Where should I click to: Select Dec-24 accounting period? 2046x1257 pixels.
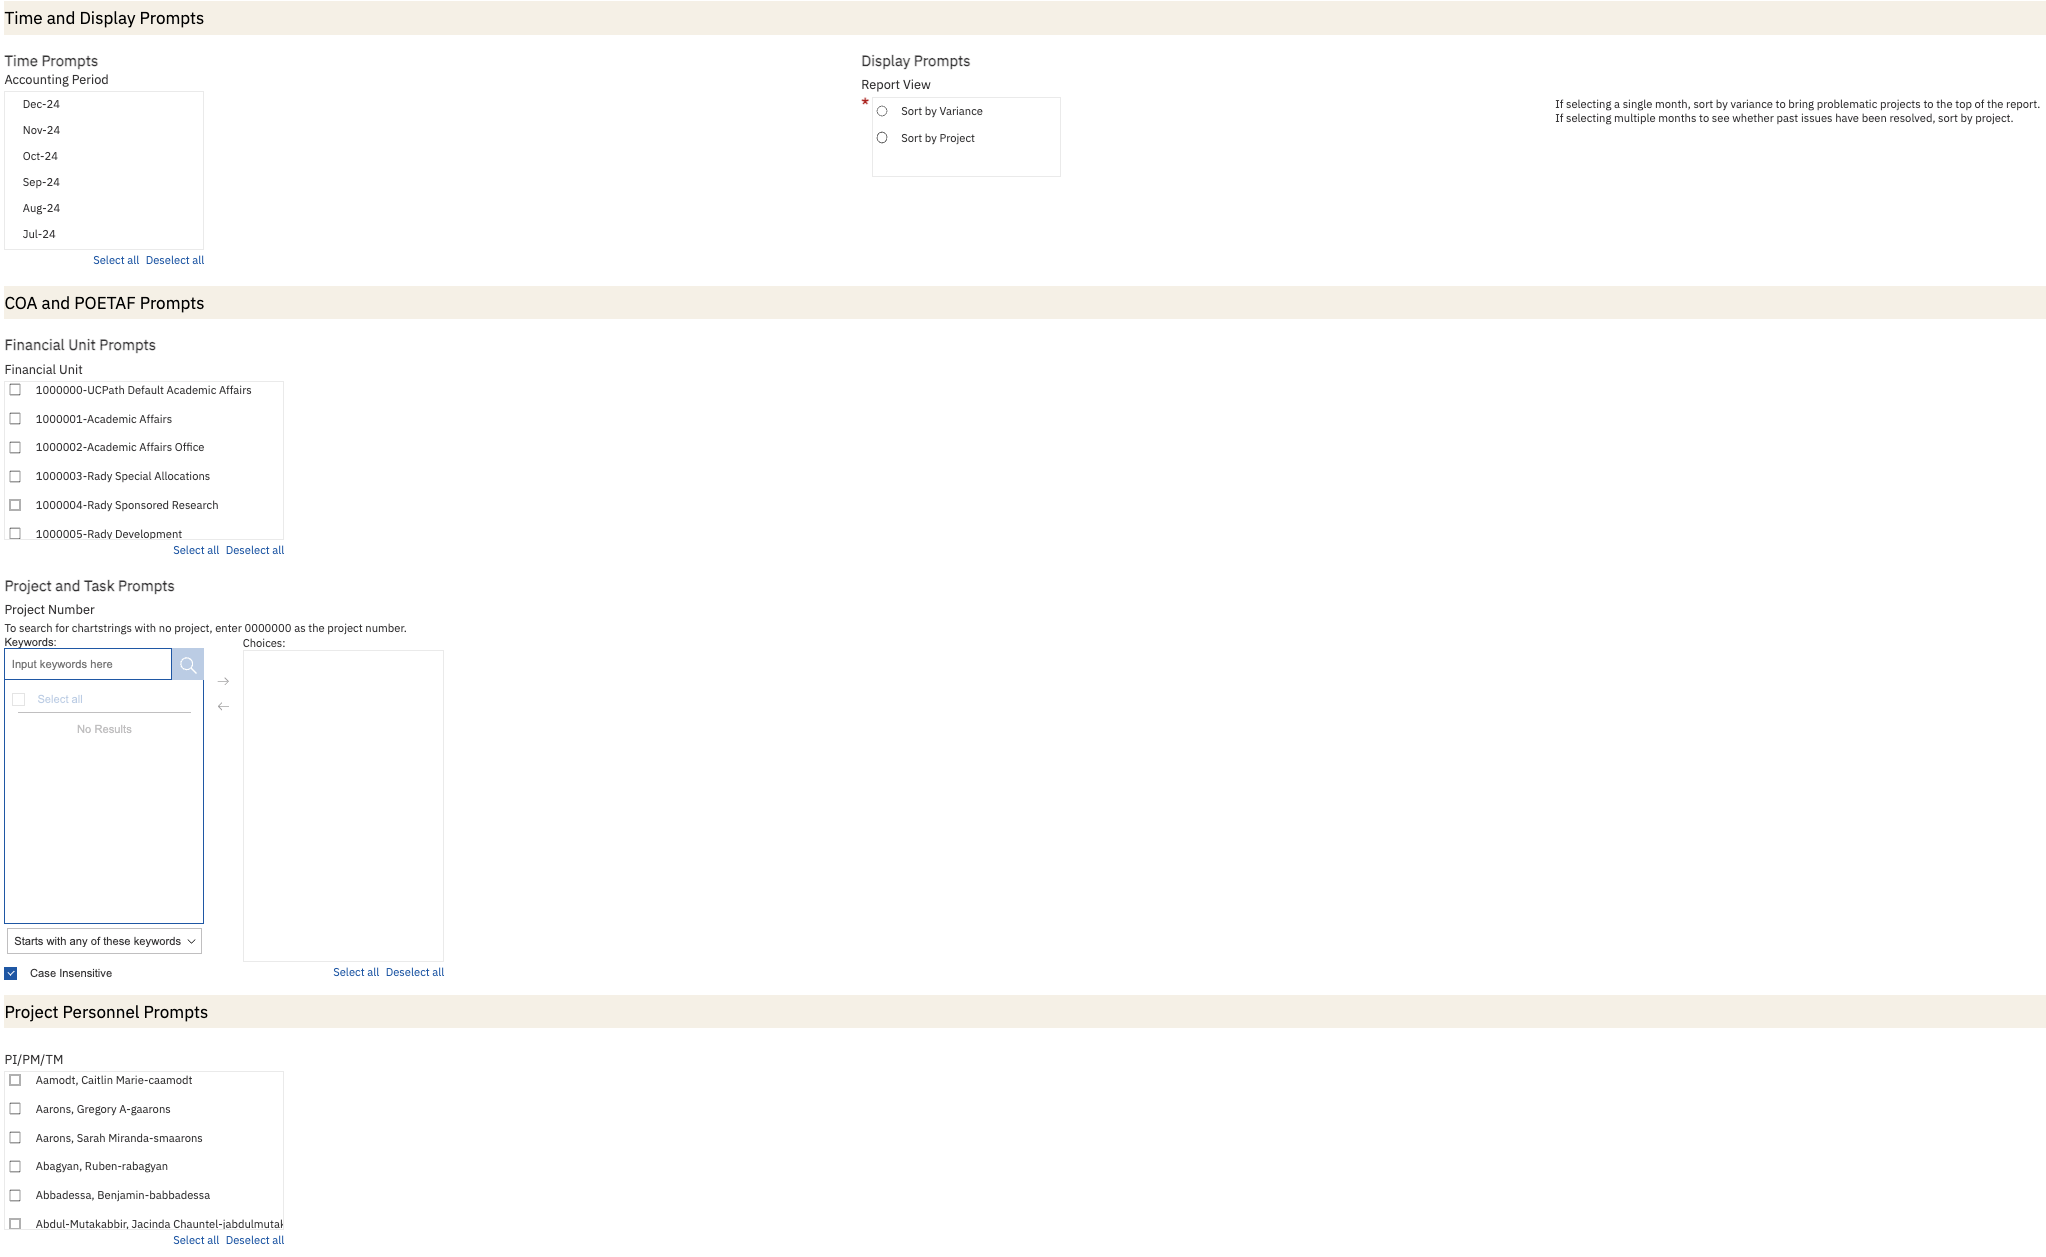[41, 104]
